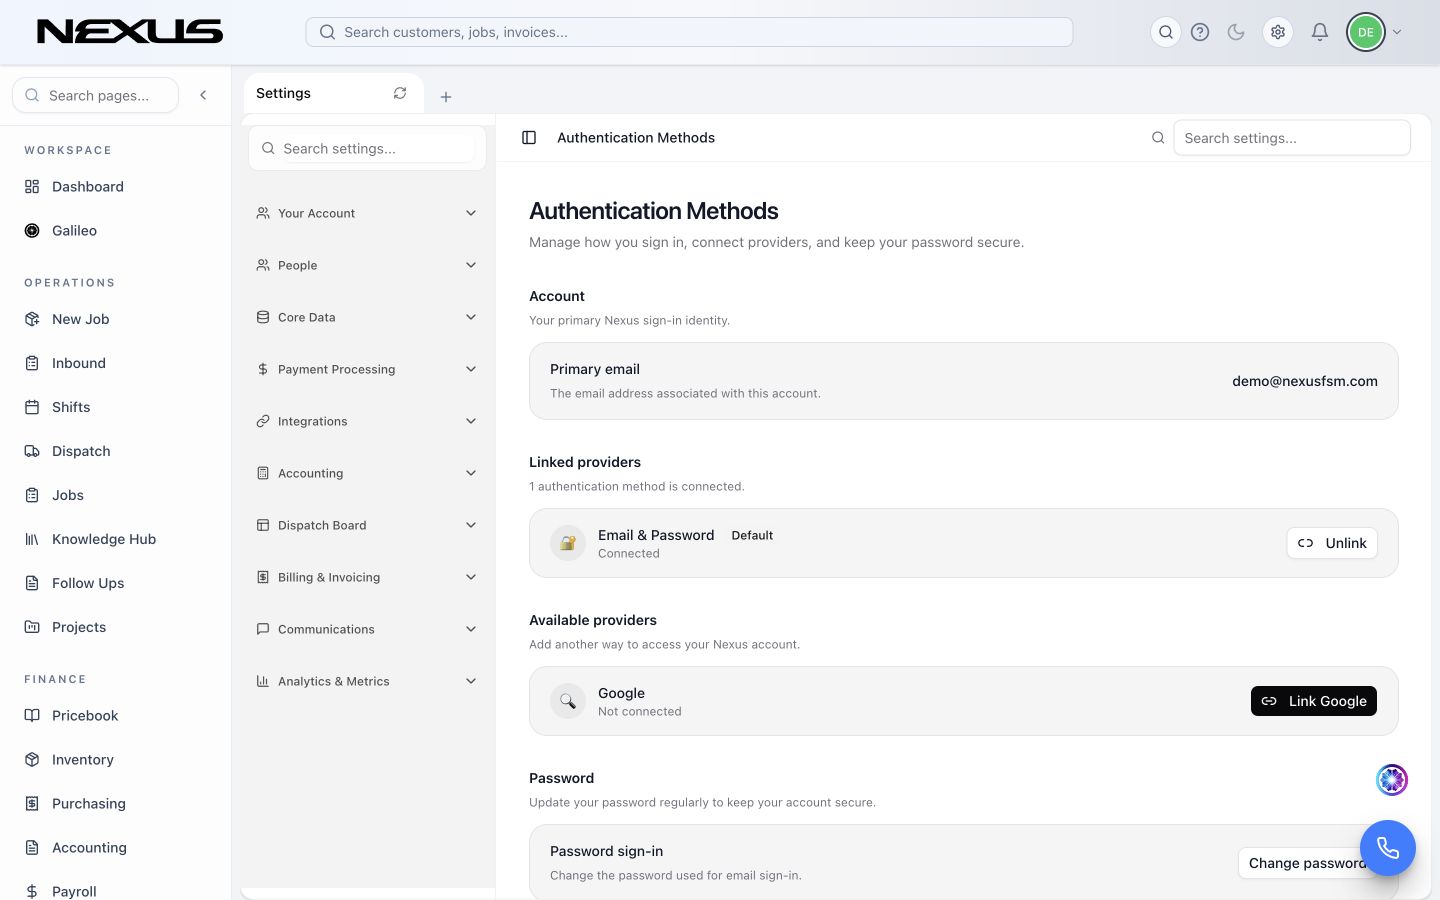The height and width of the screenshot is (900, 1440).
Task: Open the help question mark icon
Action: pyautogui.click(x=1200, y=32)
